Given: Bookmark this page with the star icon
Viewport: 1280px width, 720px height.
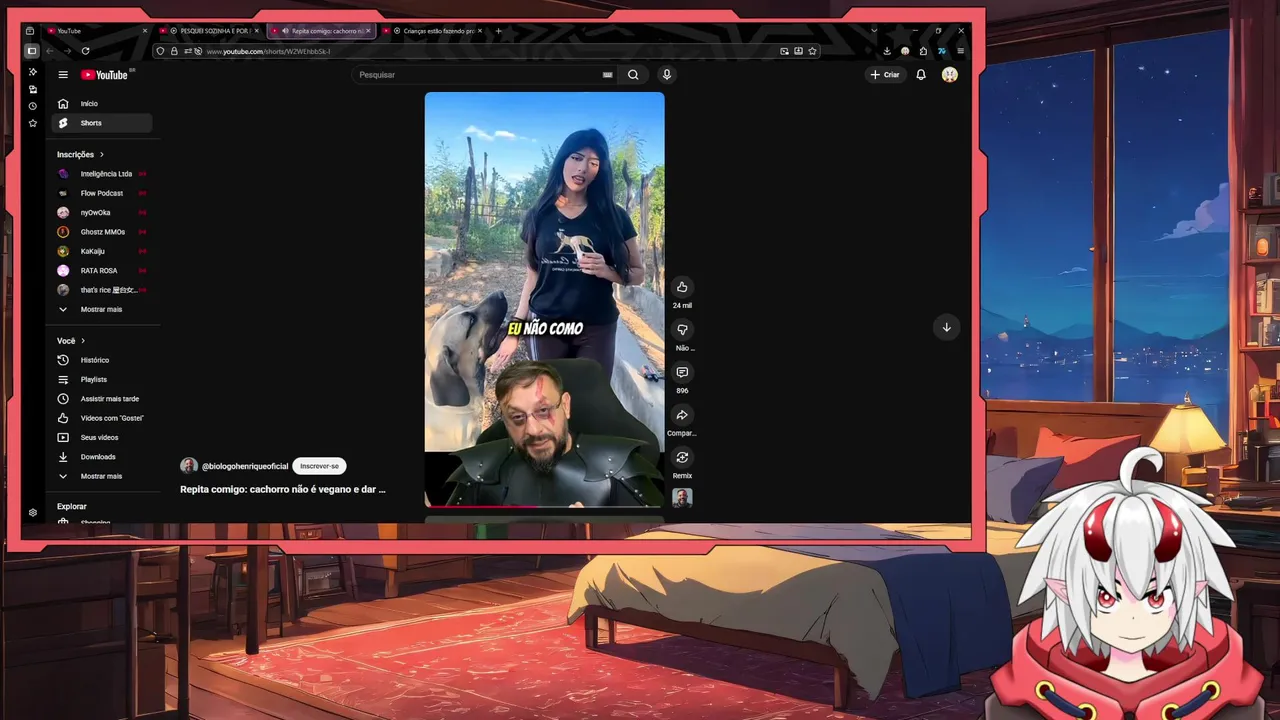Looking at the screenshot, I should [812, 51].
